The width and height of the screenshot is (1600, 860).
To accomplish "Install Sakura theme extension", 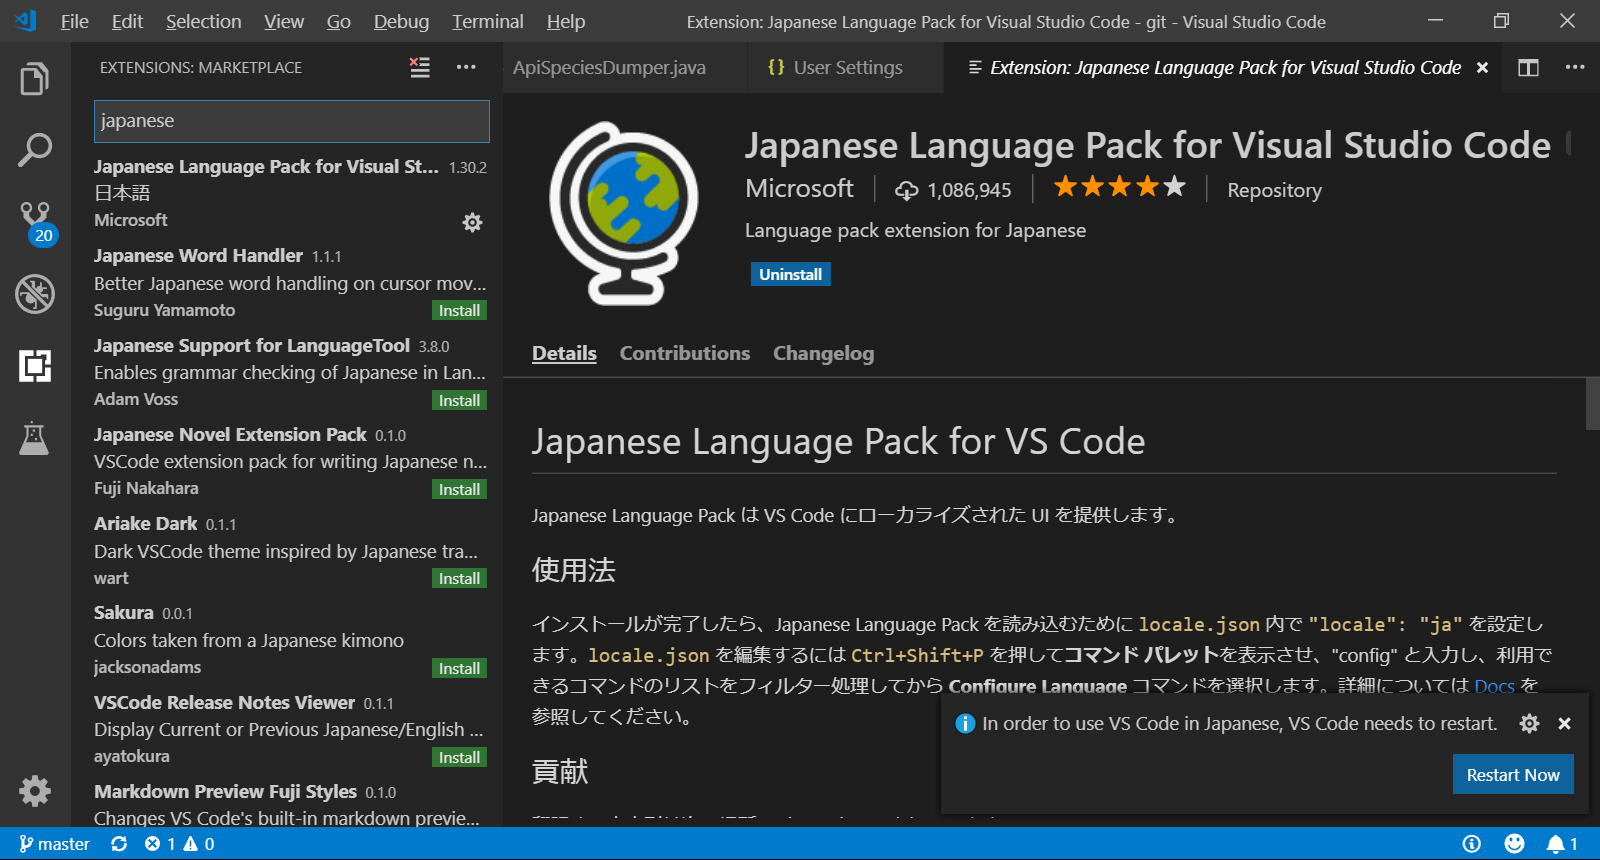I will [x=459, y=668].
